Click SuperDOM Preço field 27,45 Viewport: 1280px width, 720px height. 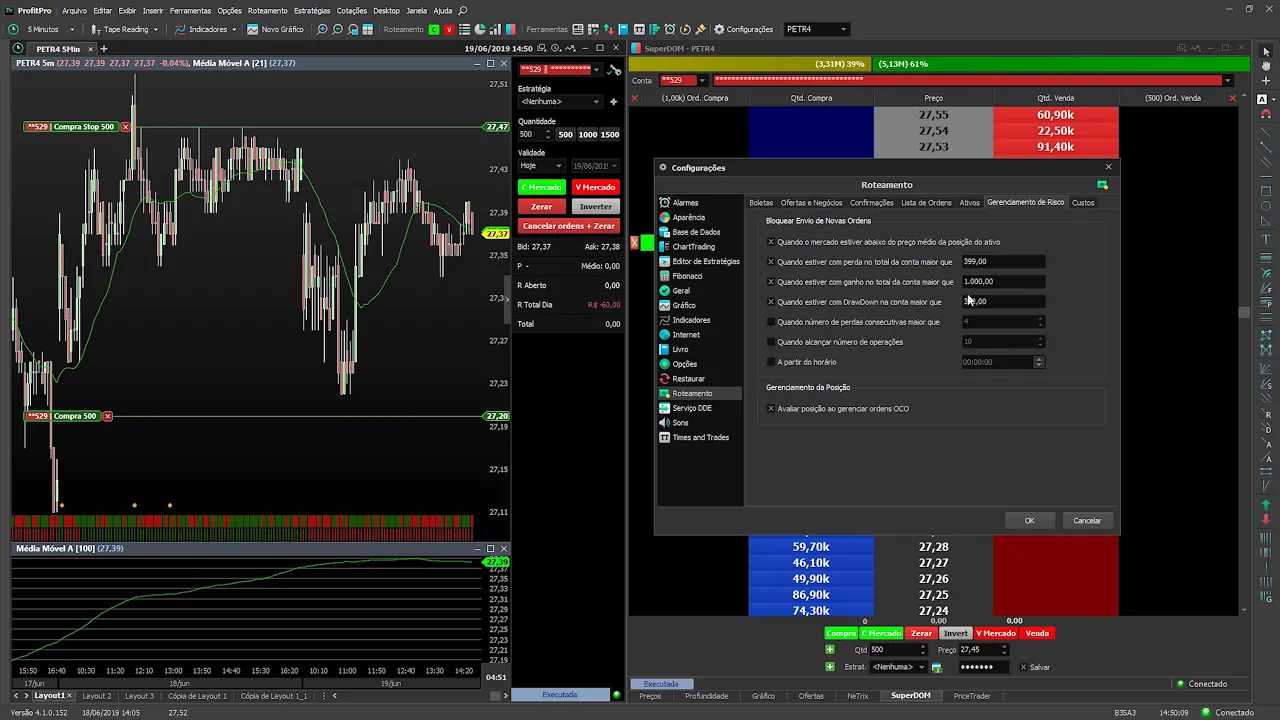983,650
